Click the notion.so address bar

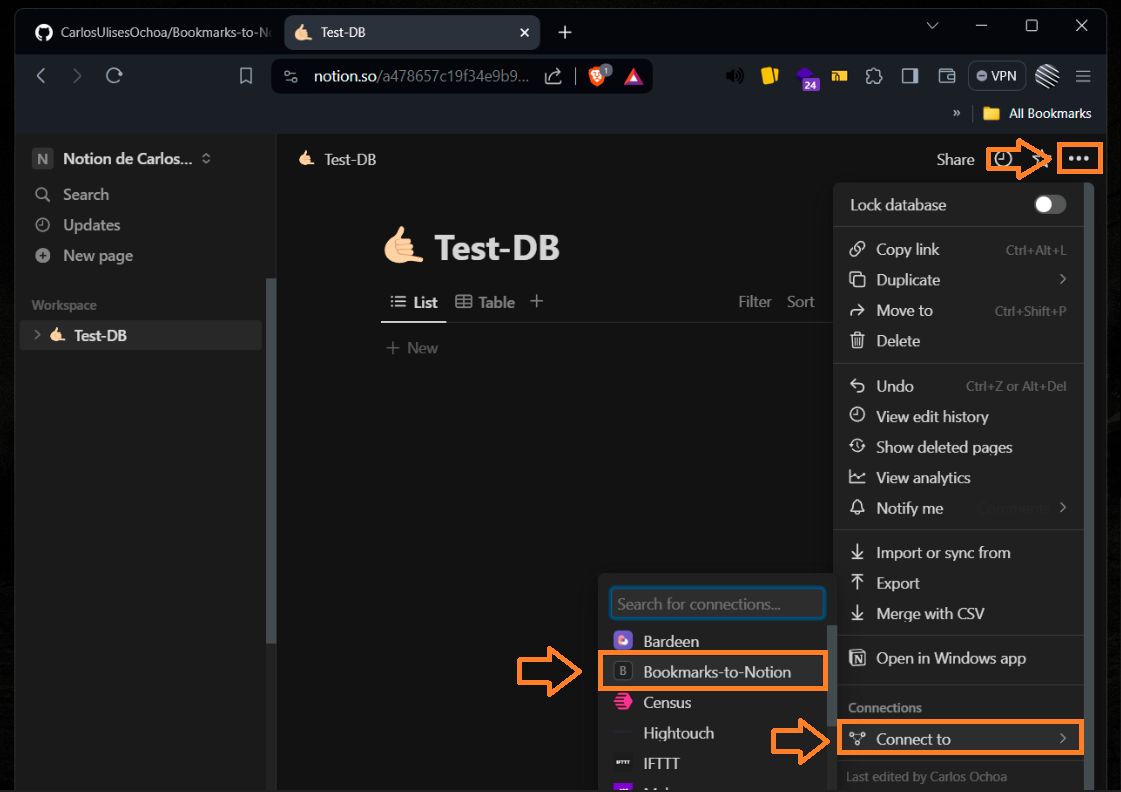tap(421, 76)
